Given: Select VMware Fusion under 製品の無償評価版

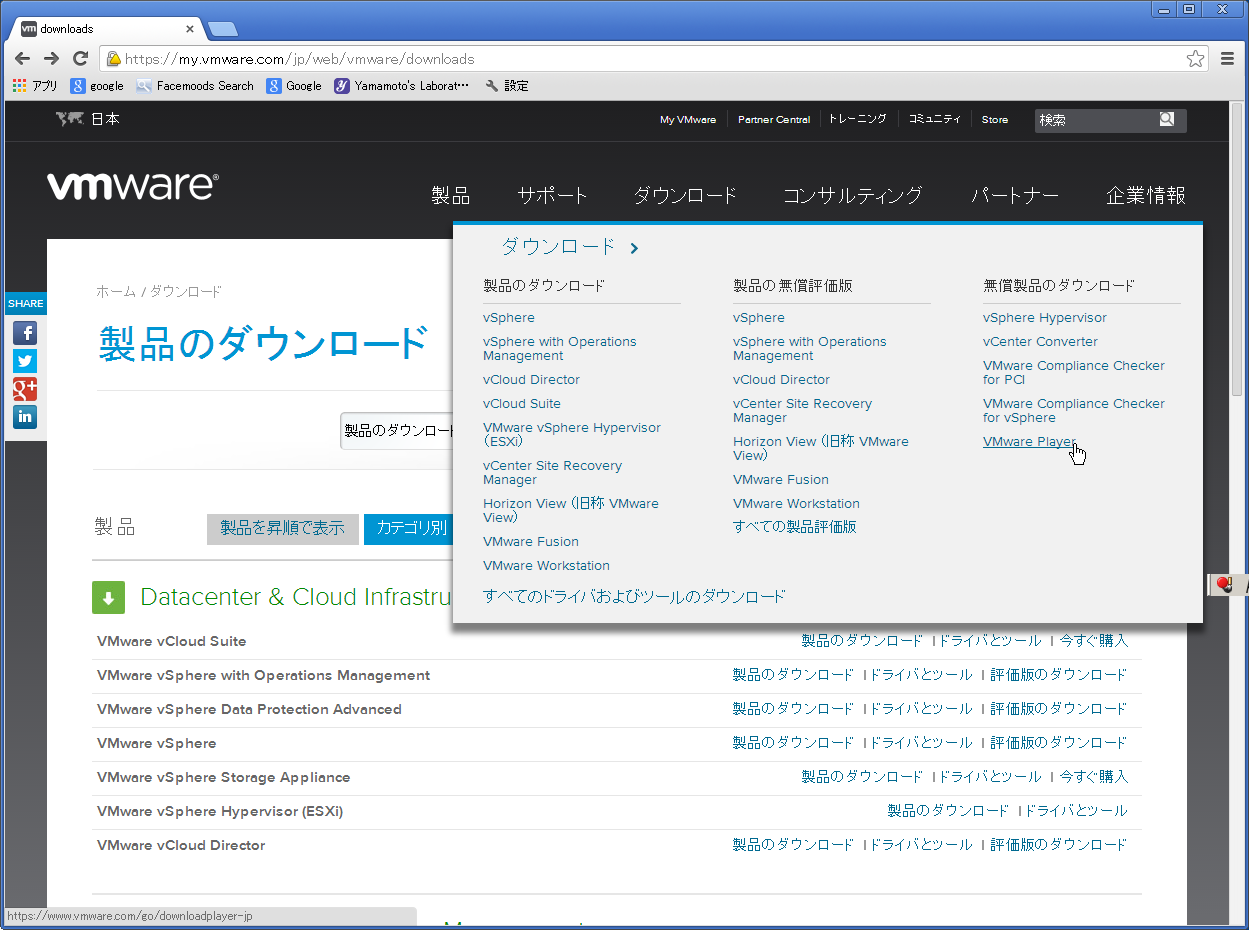Looking at the screenshot, I should click(781, 480).
